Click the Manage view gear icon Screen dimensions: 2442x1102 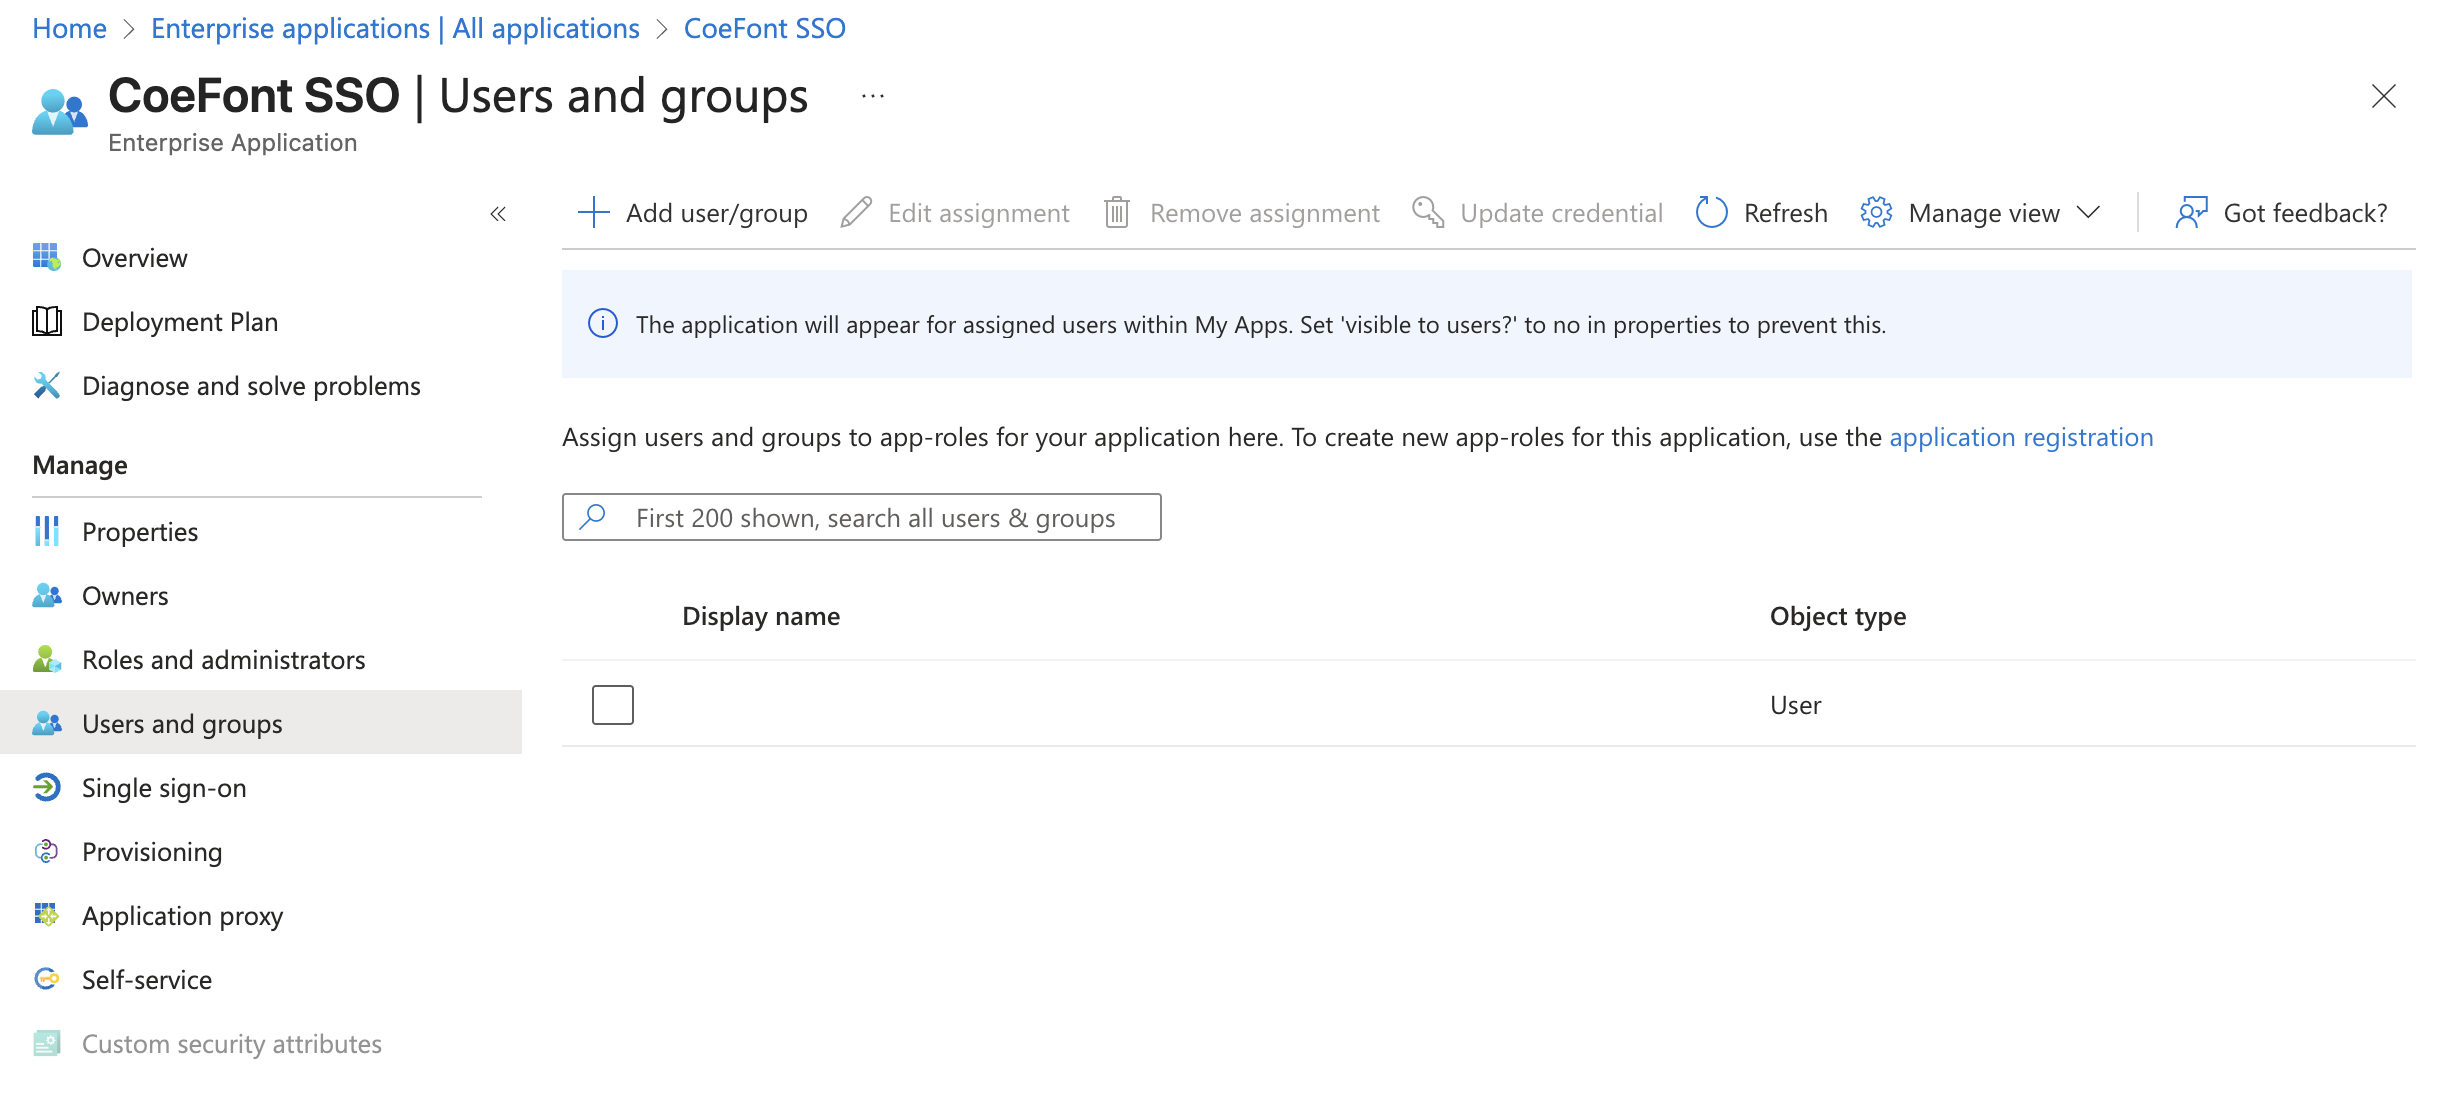tap(1876, 212)
